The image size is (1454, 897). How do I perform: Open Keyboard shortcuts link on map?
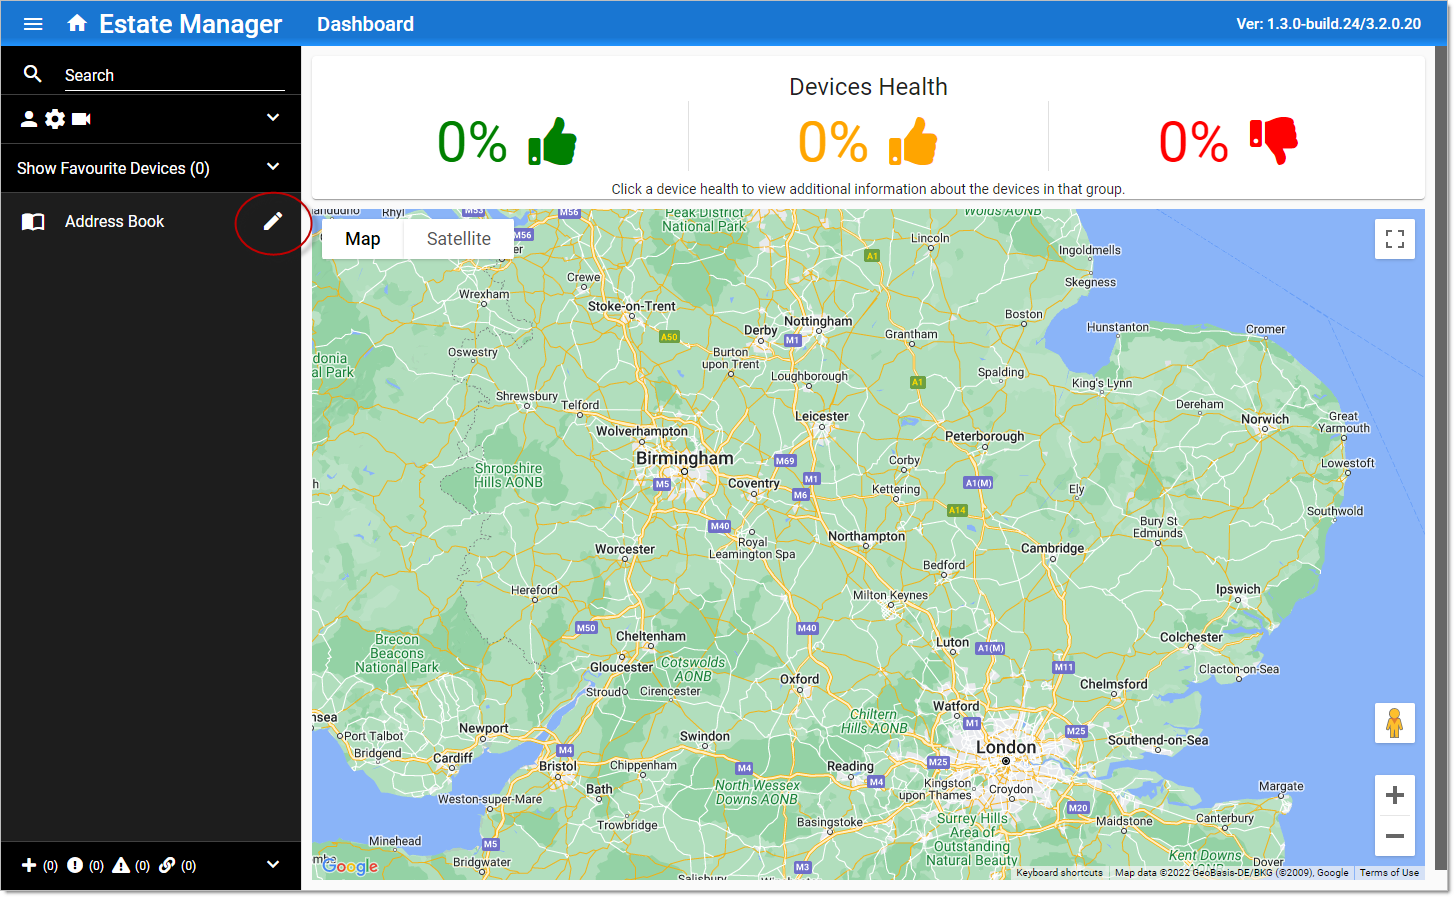click(1059, 873)
